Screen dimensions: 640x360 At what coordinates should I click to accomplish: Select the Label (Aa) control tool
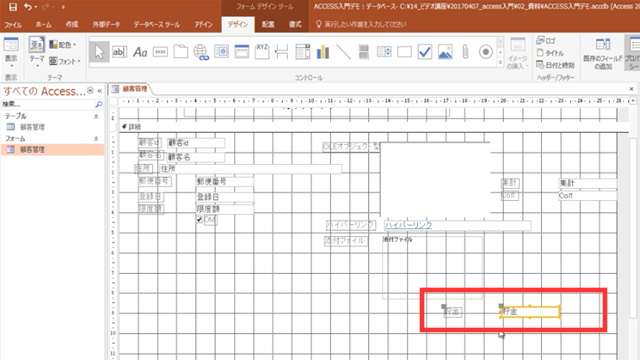coord(140,52)
